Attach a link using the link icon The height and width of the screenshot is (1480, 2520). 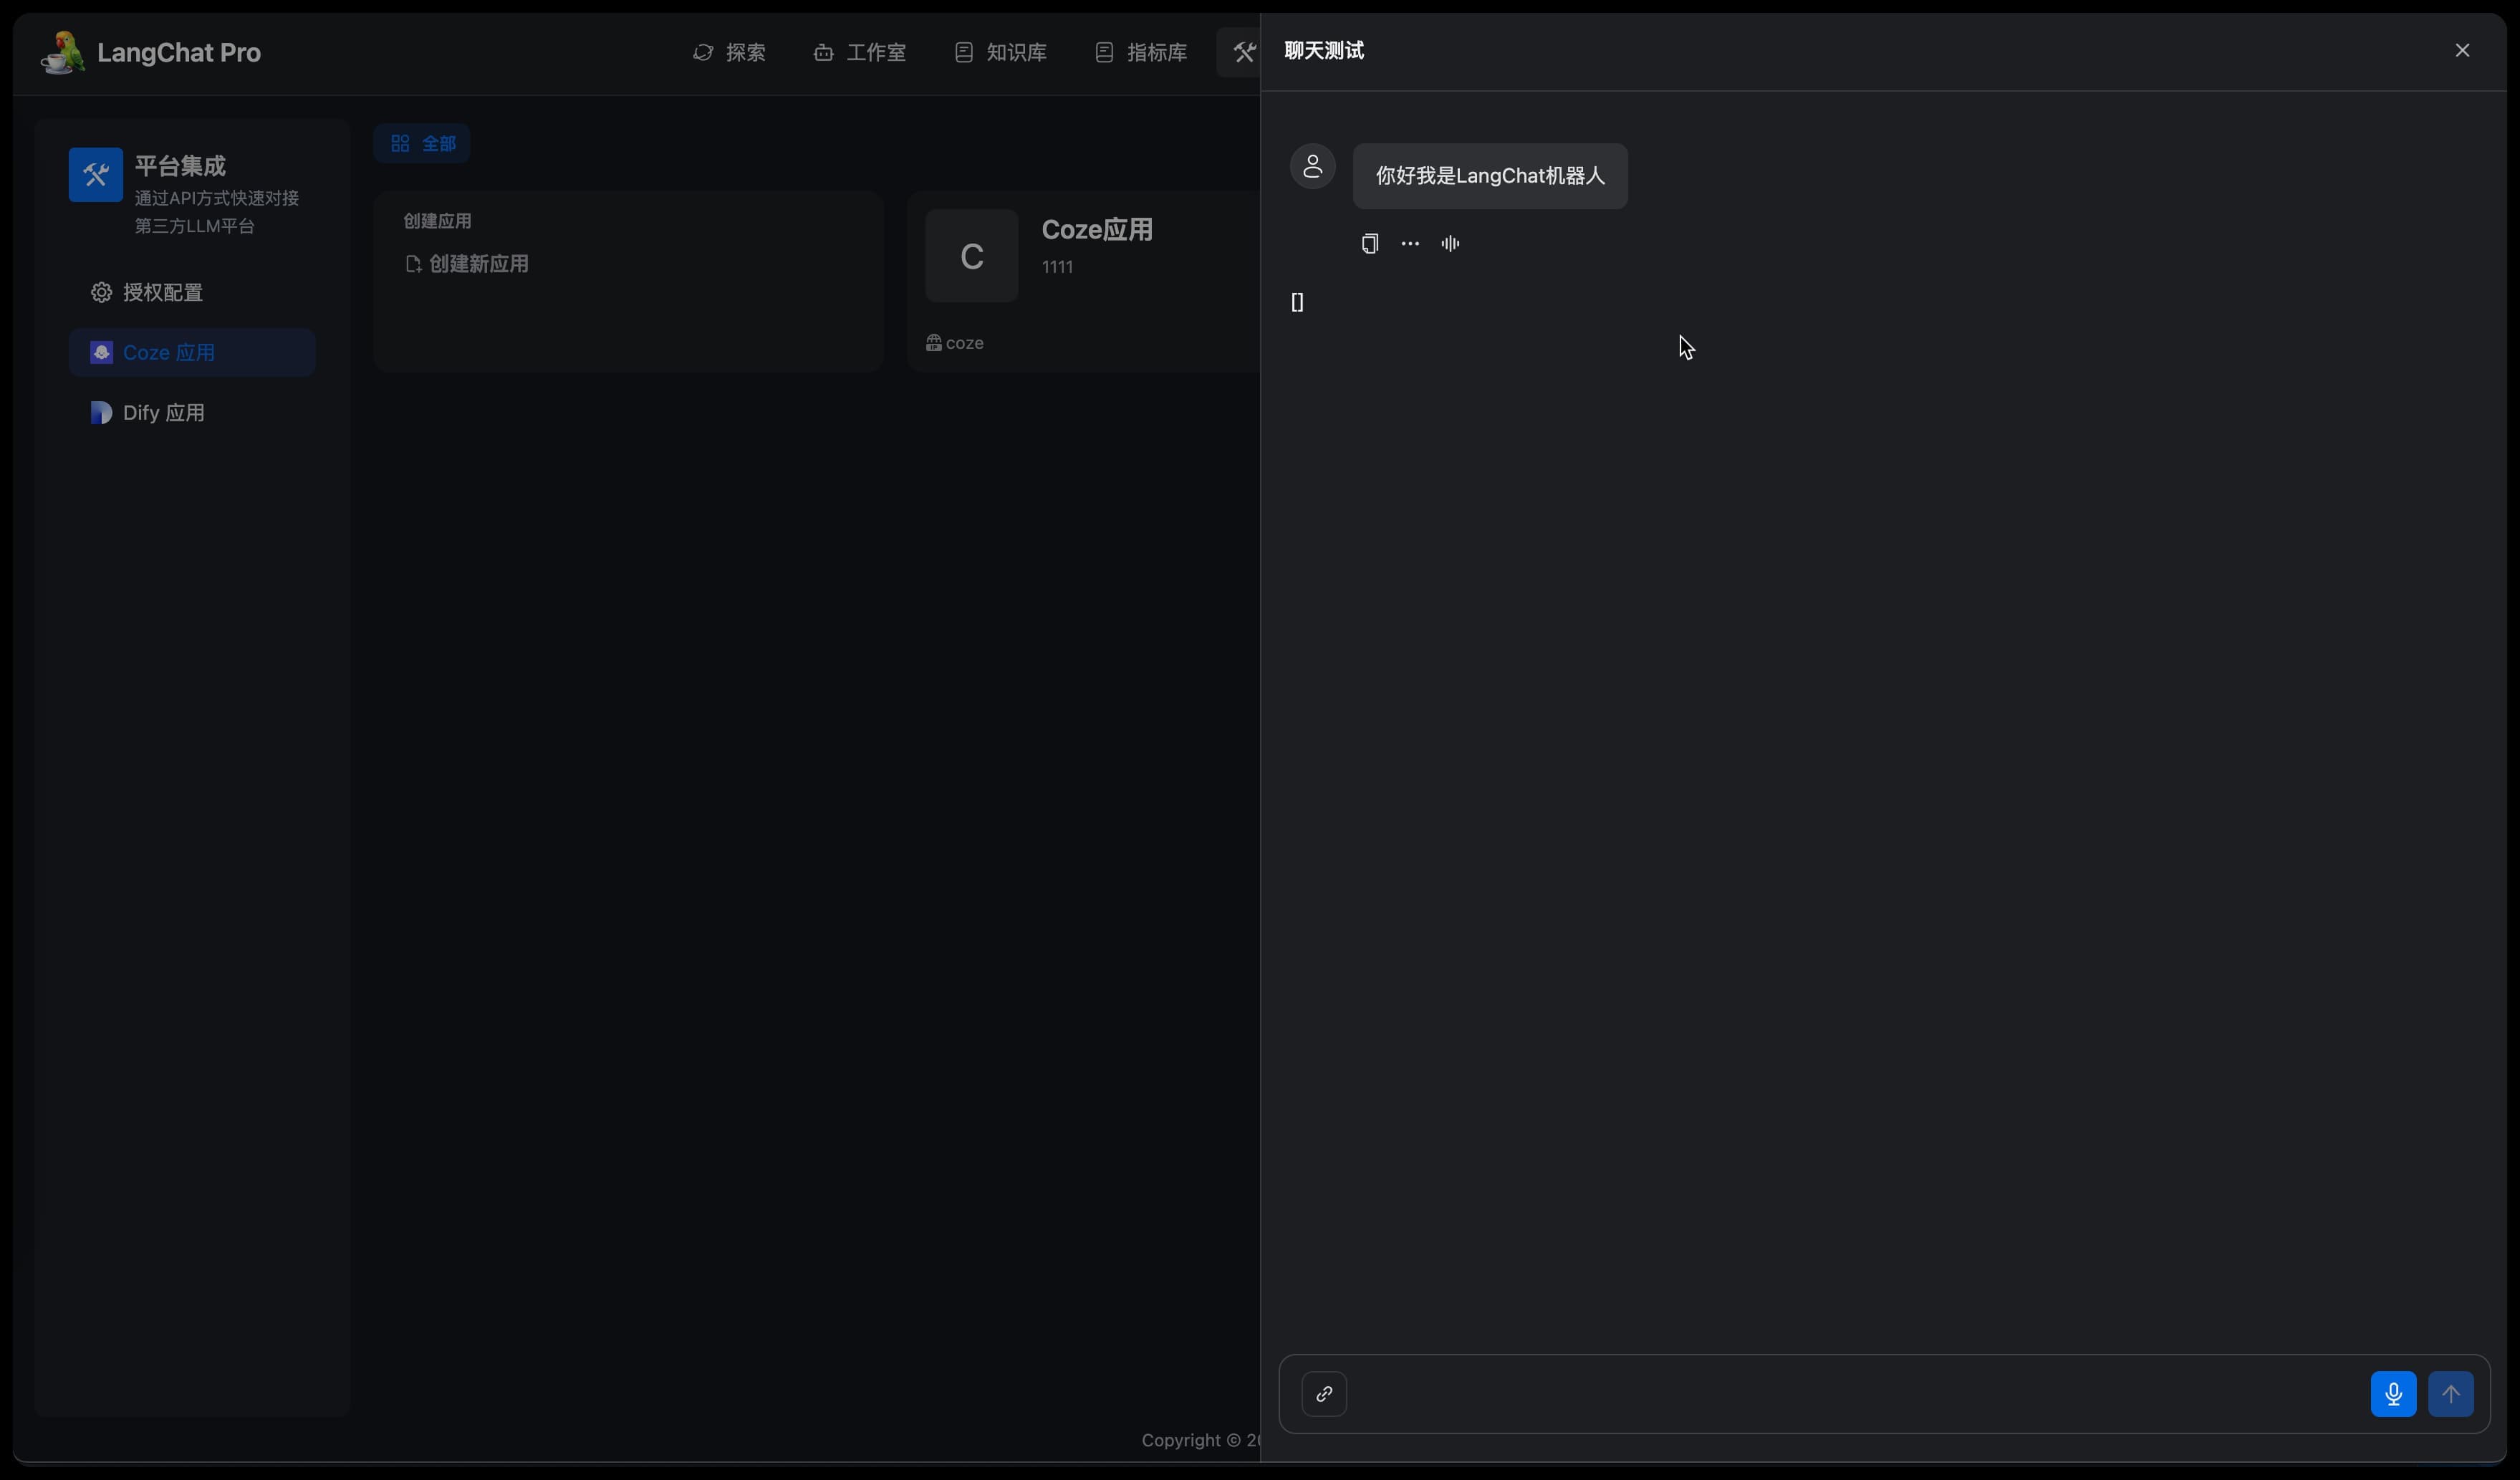point(1324,1394)
